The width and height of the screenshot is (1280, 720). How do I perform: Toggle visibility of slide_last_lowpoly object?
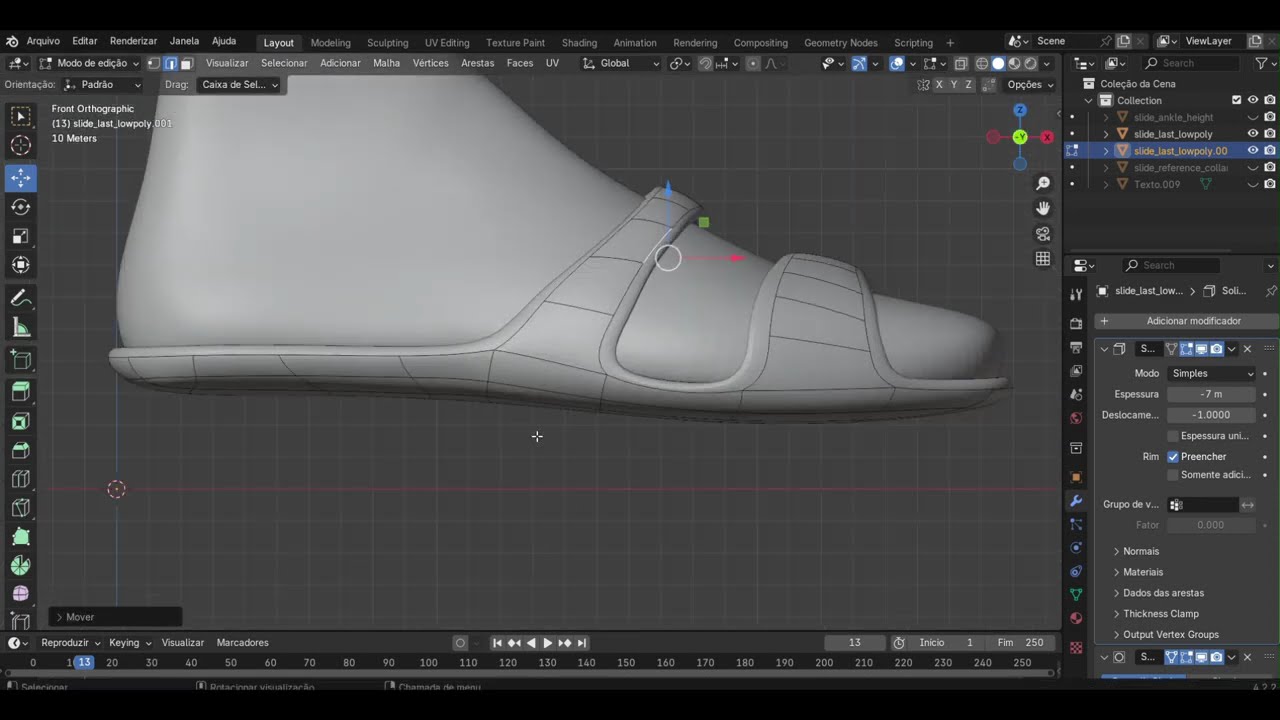pos(1252,134)
